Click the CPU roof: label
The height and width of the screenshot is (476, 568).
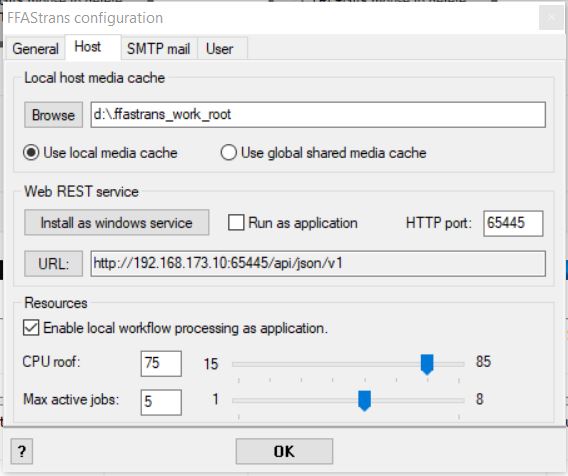pos(51,362)
